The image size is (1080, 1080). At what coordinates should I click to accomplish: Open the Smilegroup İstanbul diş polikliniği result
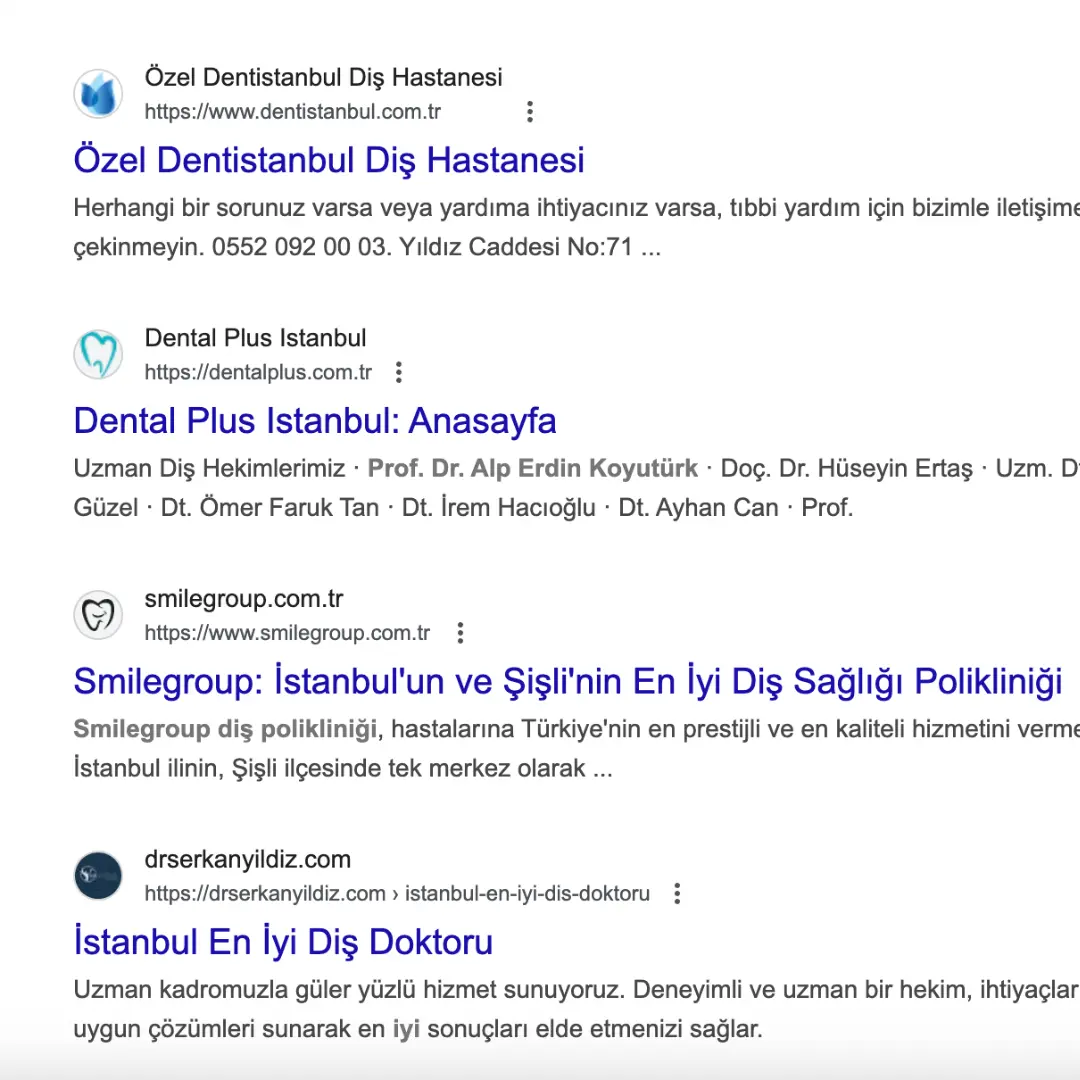pos(567,680)
